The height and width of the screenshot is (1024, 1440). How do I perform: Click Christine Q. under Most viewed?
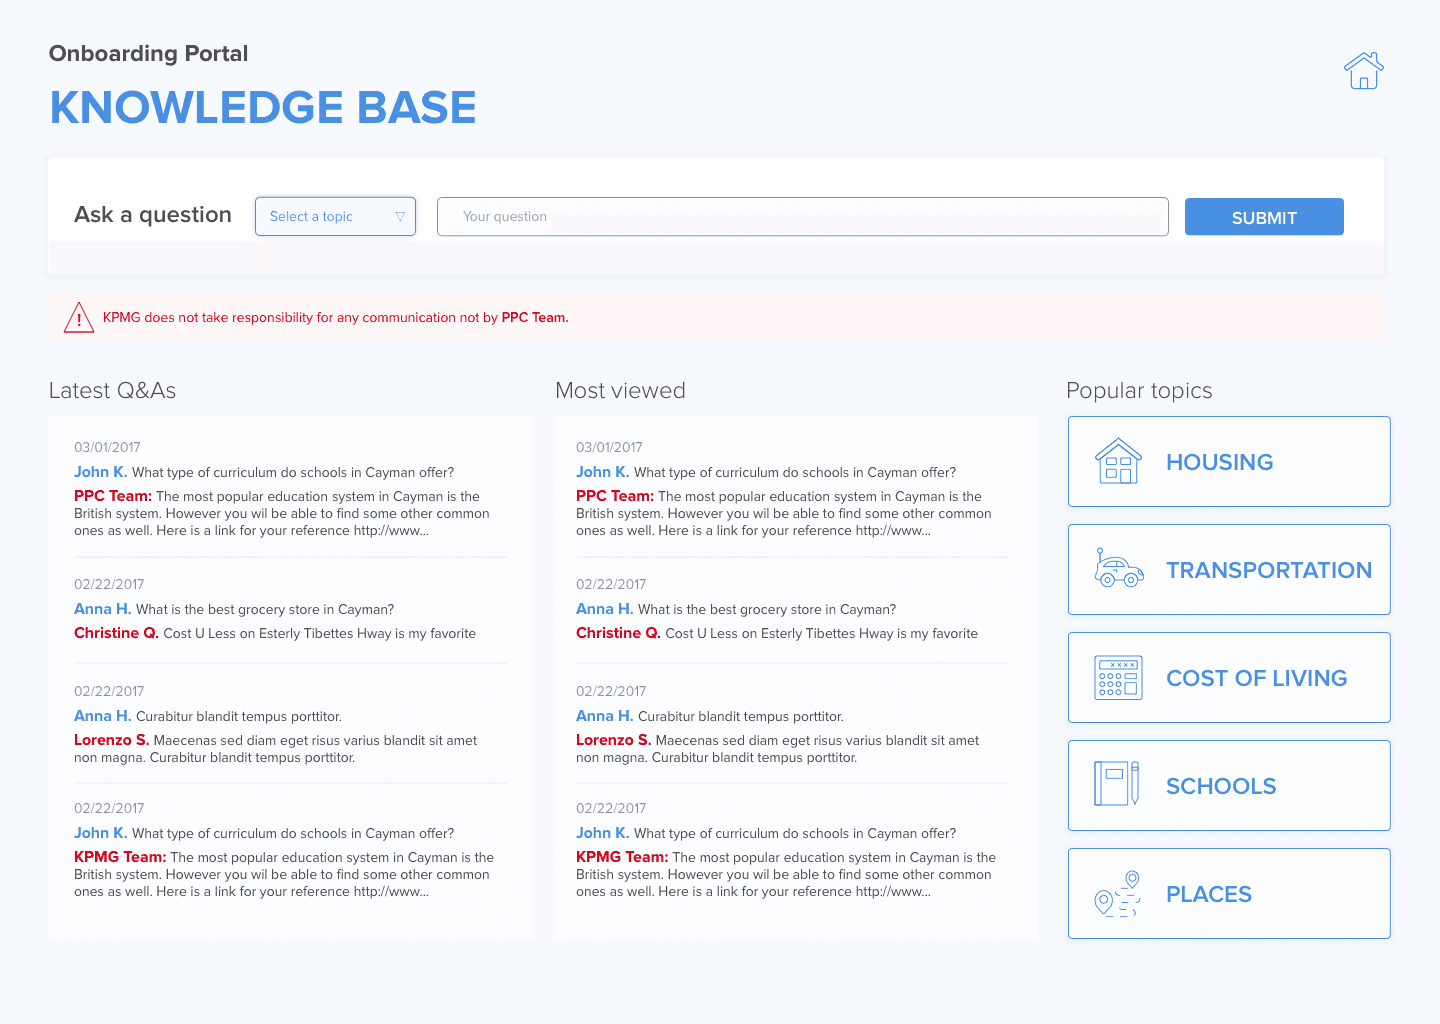618,633
